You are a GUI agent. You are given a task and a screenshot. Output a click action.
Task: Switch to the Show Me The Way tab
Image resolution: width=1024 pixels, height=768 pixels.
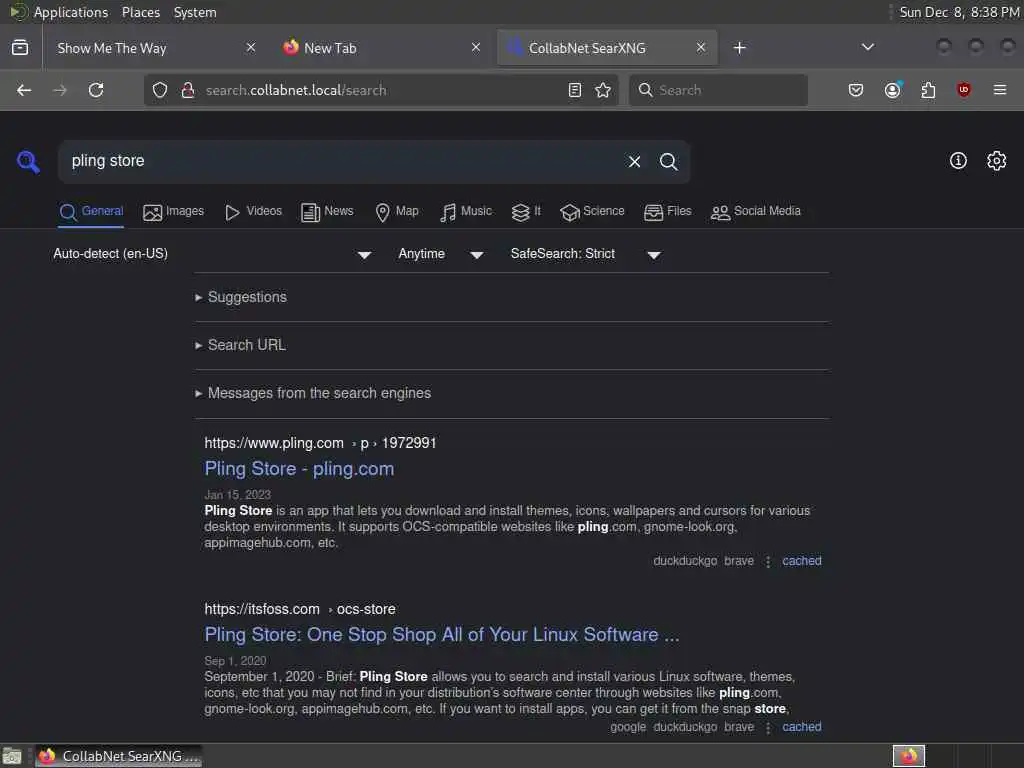154,48
